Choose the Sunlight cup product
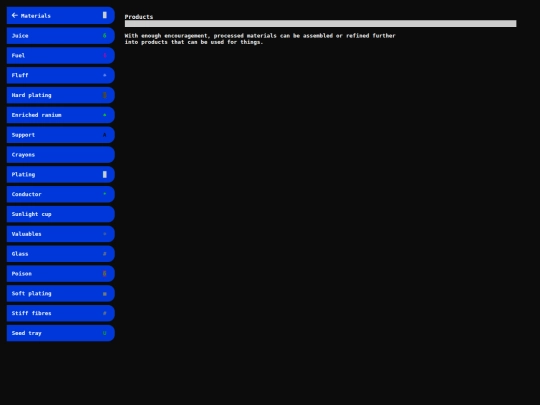The width and height of the screenshot is (540, 405). (61, 214)
